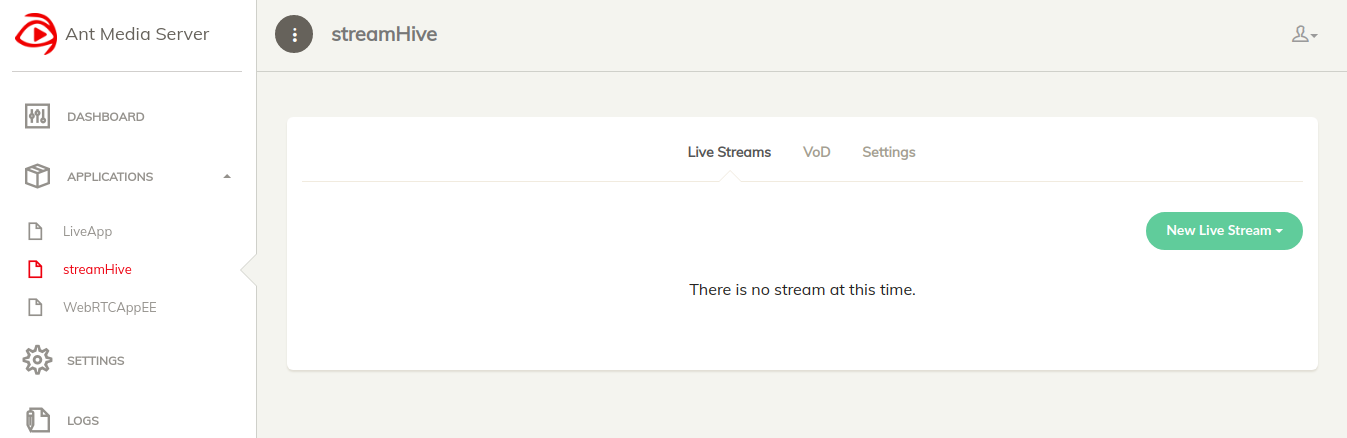
Task: Click the WebRTCAppEE file icon
Action: click(35, 307)
